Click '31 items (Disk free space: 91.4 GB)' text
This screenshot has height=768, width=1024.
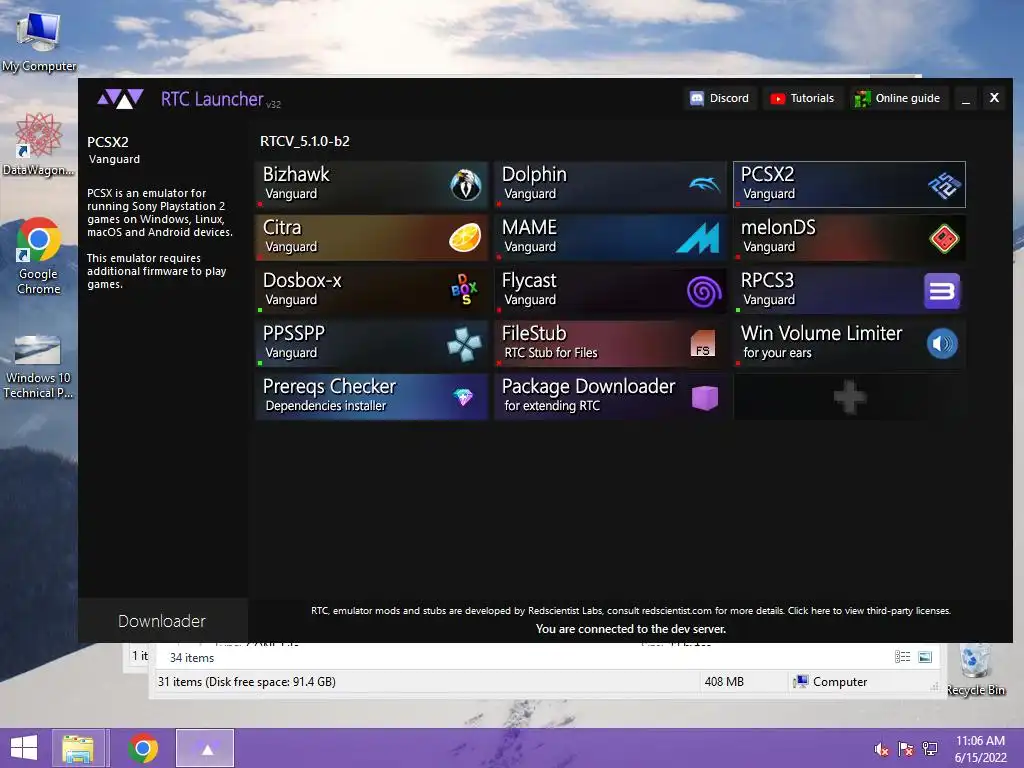247,682
